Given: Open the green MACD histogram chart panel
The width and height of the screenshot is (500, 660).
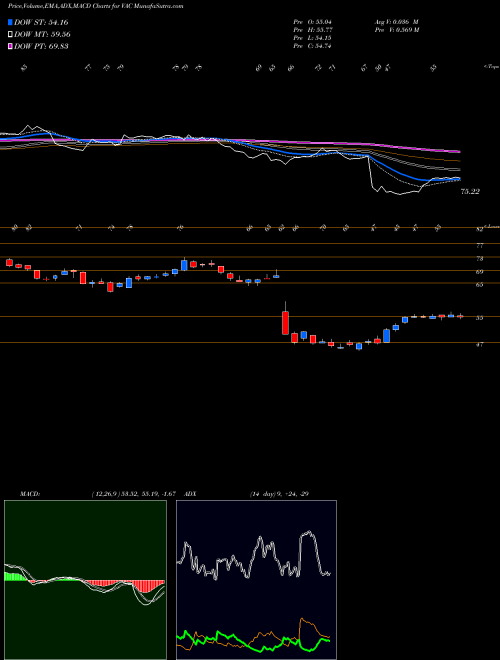Looking at the screenshot, I should [85, 580].
